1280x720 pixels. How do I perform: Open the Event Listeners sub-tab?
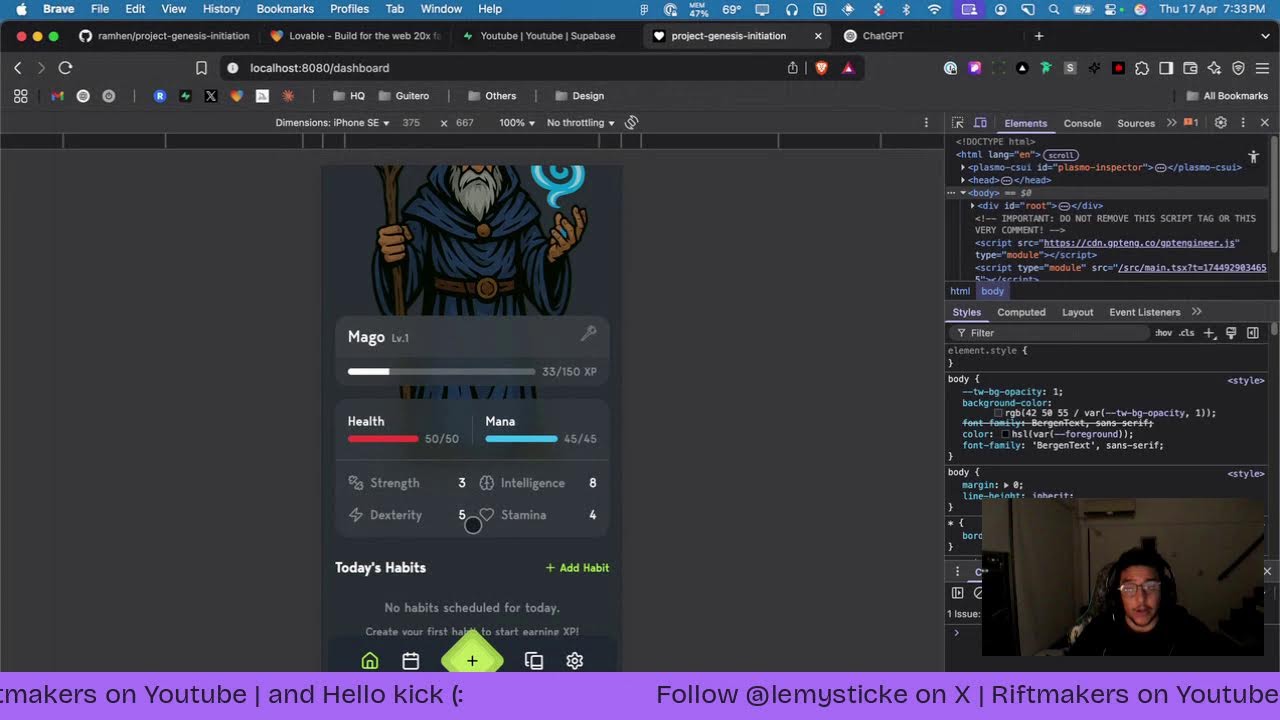(x=1144, y=312)
